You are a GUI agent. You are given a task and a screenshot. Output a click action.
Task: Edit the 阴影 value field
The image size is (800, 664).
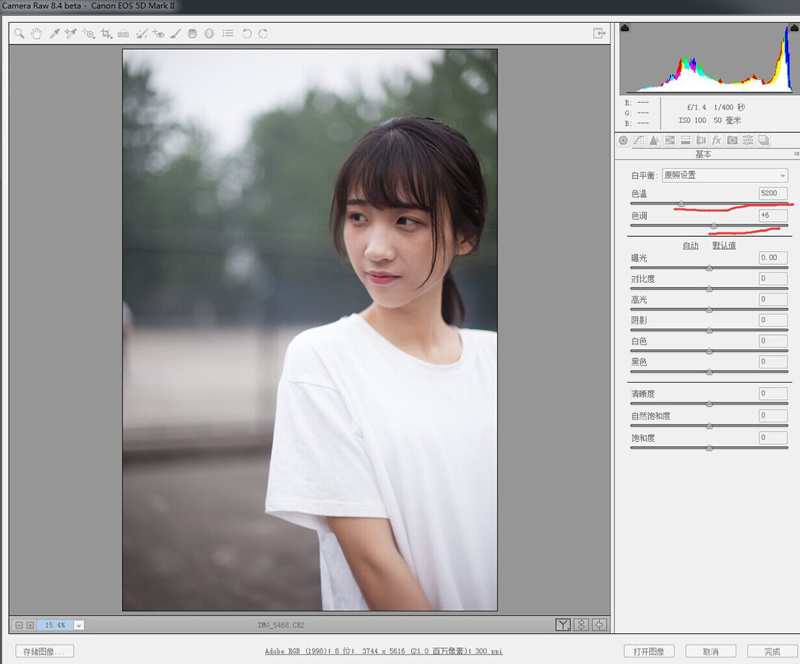pyautogui.click(x=772, y=321)
